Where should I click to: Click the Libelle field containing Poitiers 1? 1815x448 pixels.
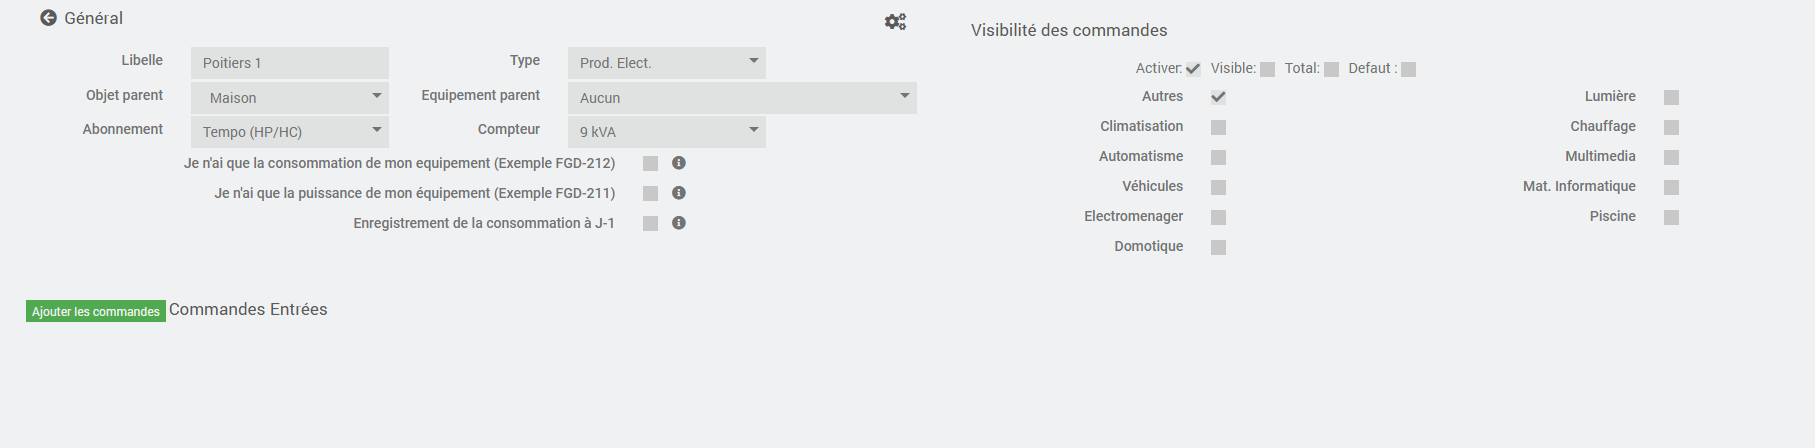290,63
